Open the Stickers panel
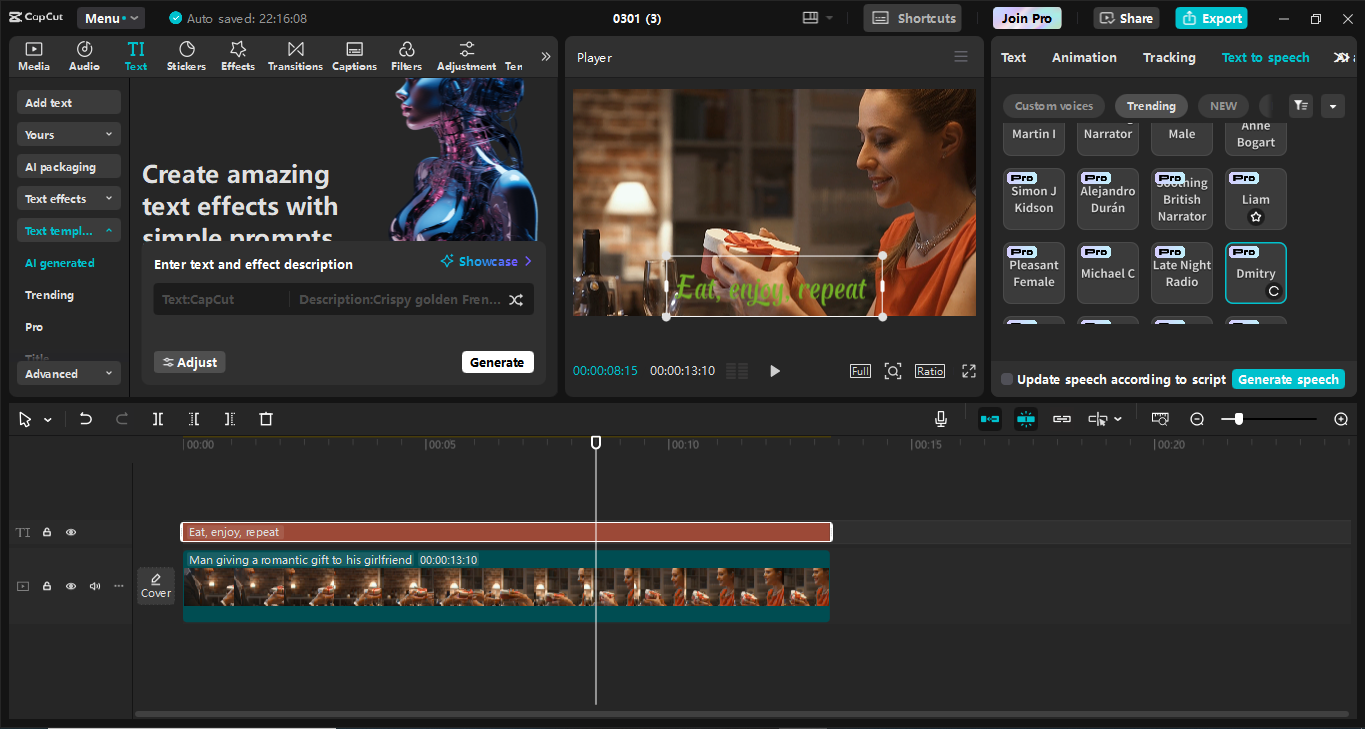 point(186,56)
